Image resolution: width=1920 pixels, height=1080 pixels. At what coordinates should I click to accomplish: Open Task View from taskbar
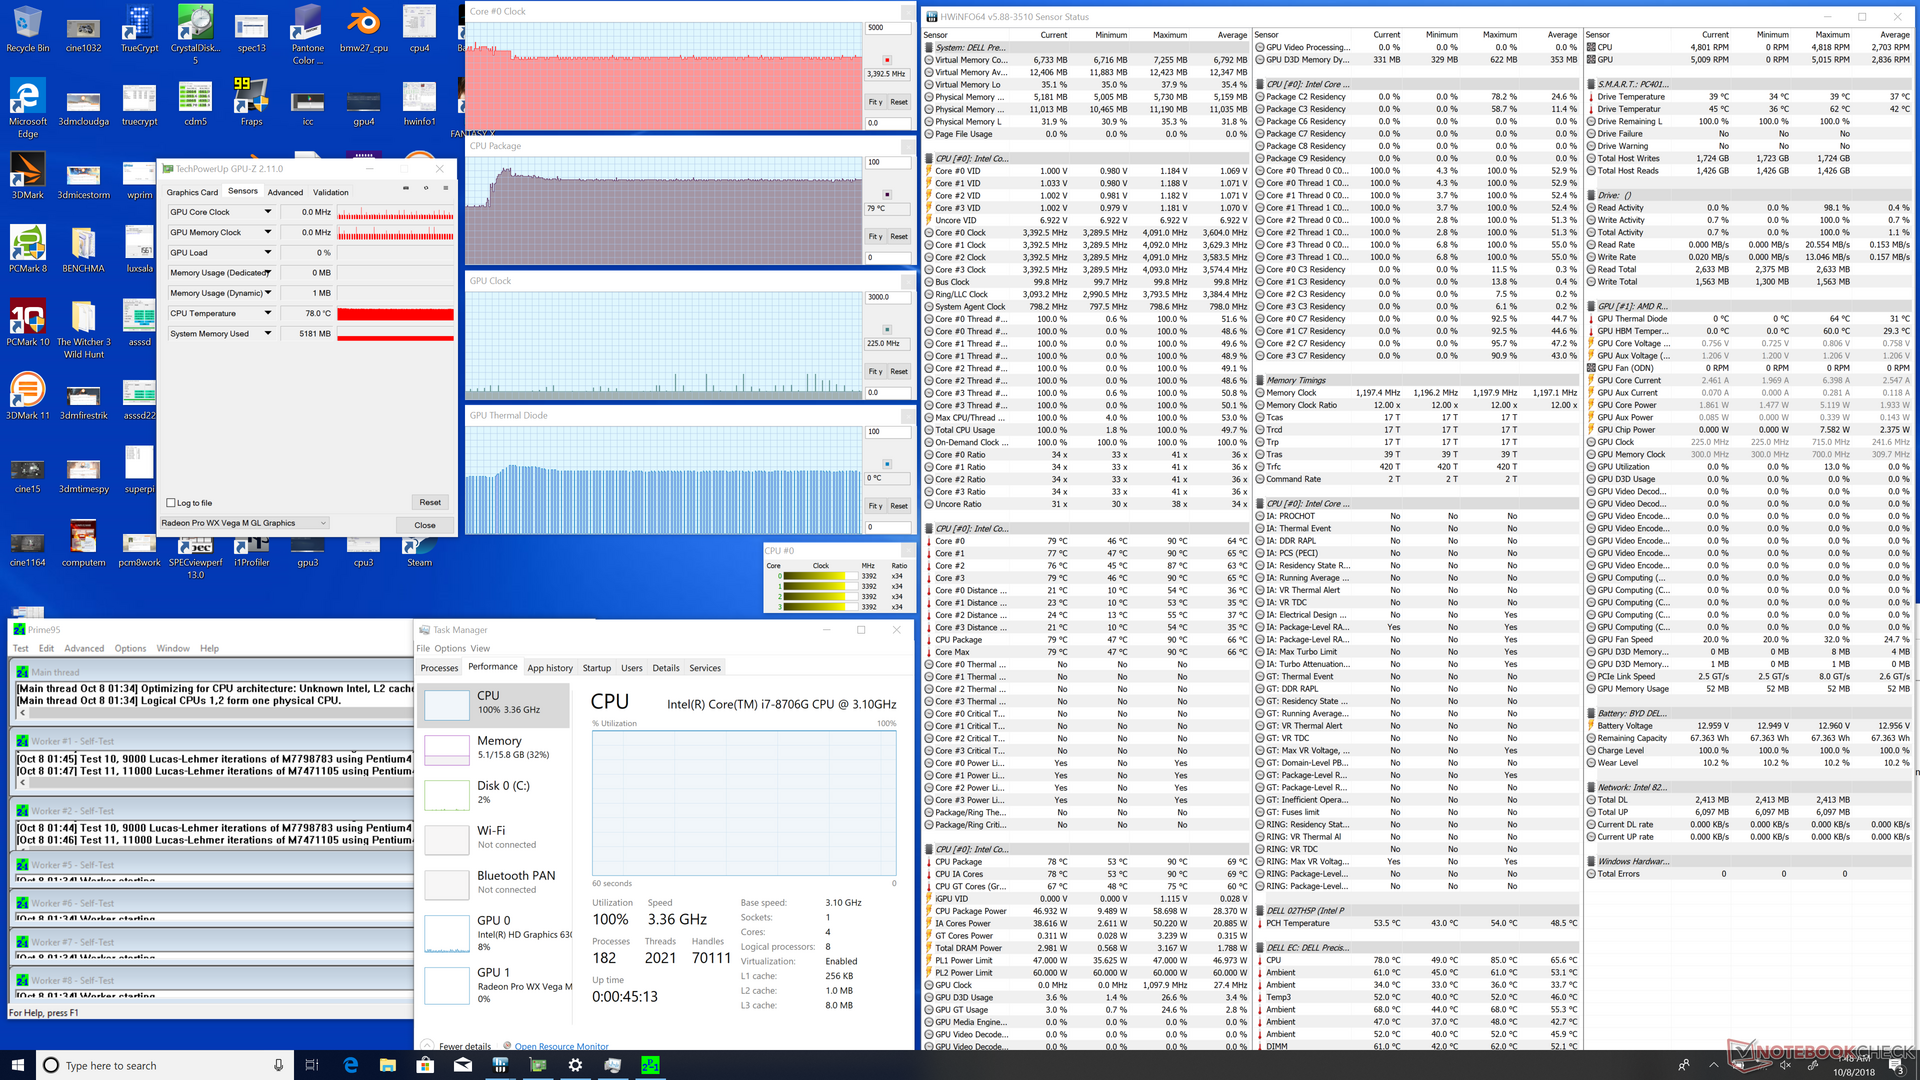pyautogui.click(x=311, y=1065)
